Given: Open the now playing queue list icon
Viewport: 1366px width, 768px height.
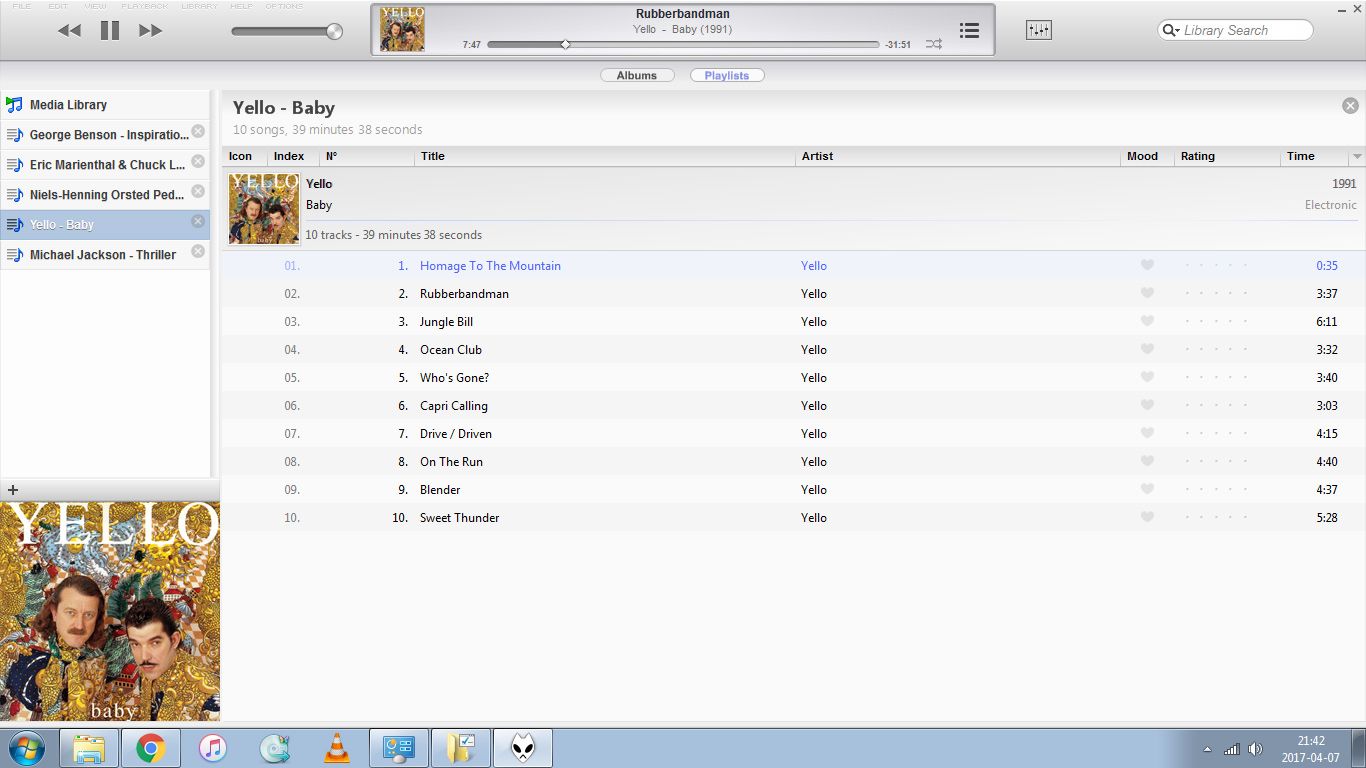Looking at the screenshot, I should [x=969, y=31].
